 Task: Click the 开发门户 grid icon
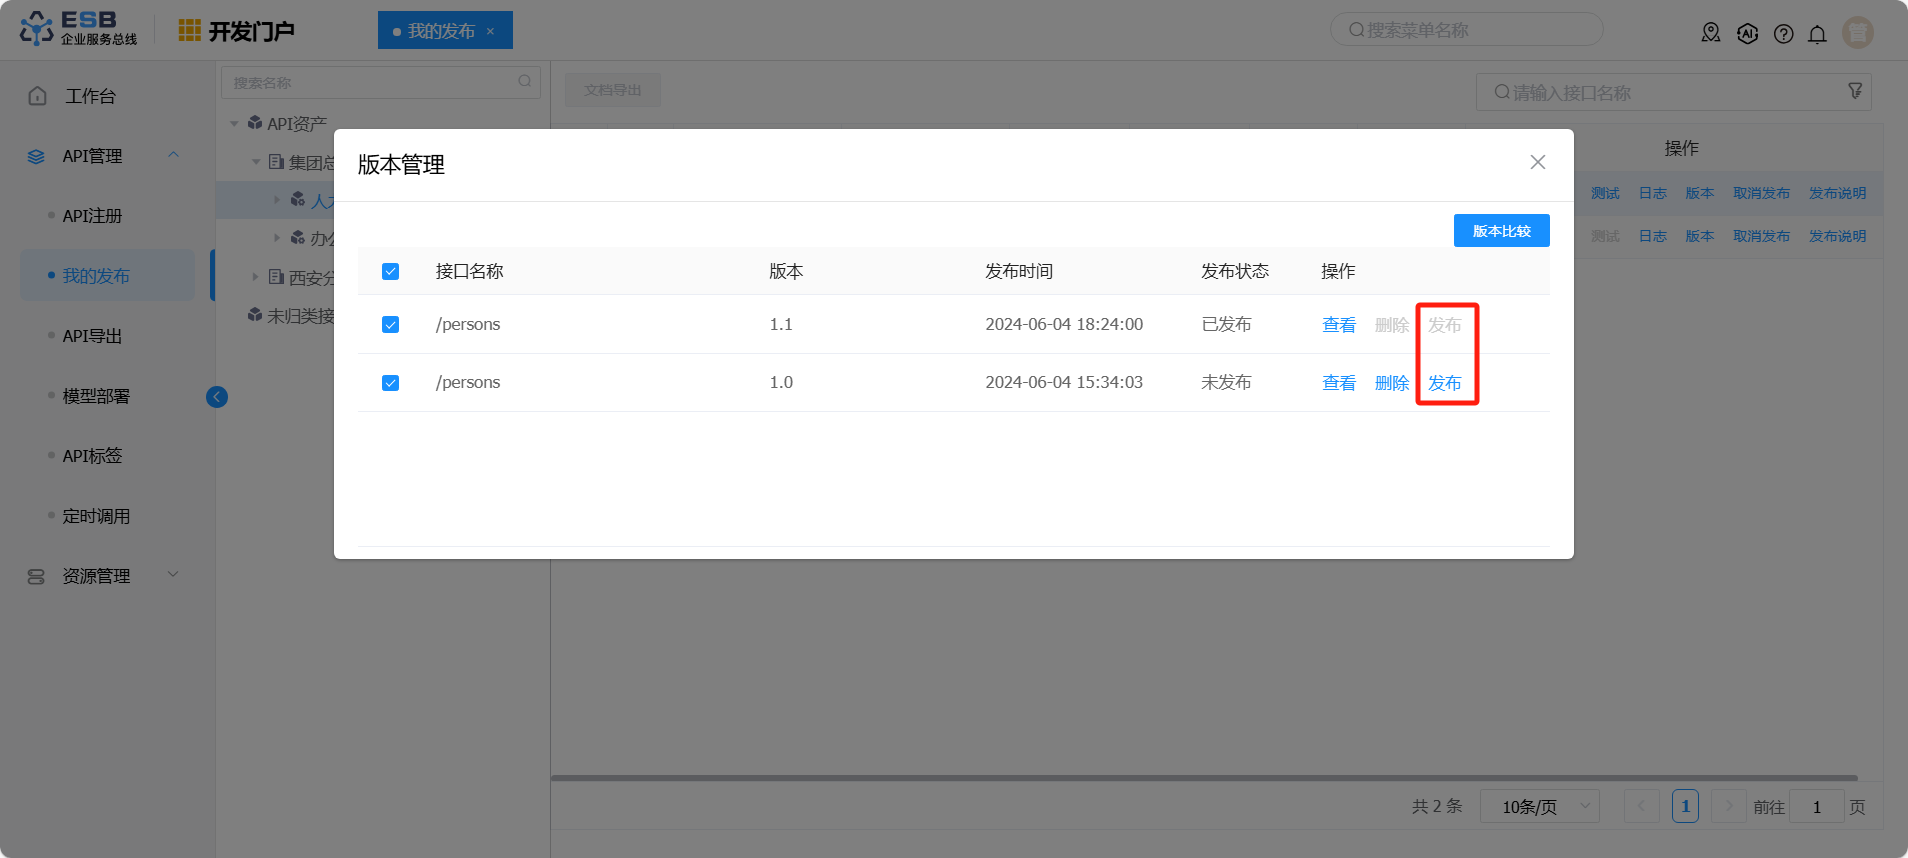point(189,31)
